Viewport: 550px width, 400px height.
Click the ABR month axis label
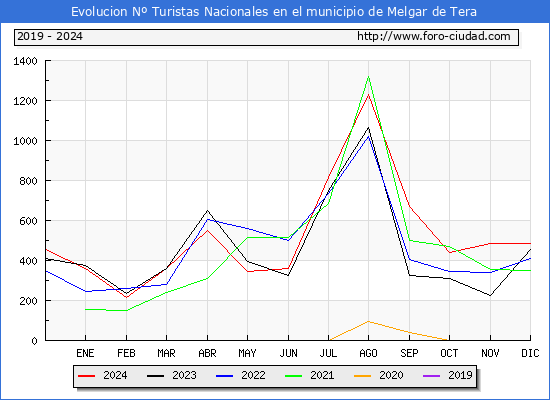click(207, 353)
